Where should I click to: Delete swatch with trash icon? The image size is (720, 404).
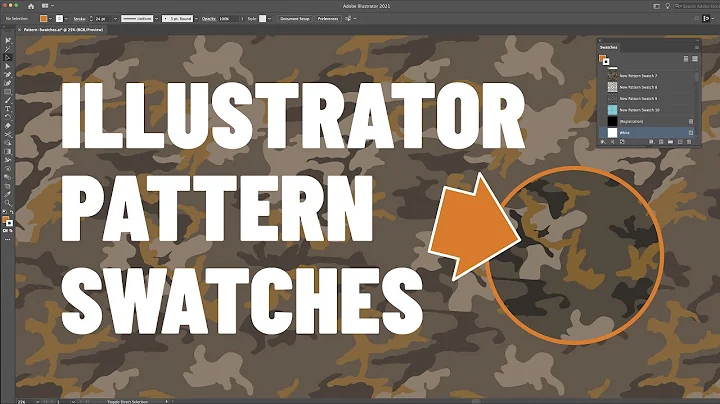tap(689, 142)
